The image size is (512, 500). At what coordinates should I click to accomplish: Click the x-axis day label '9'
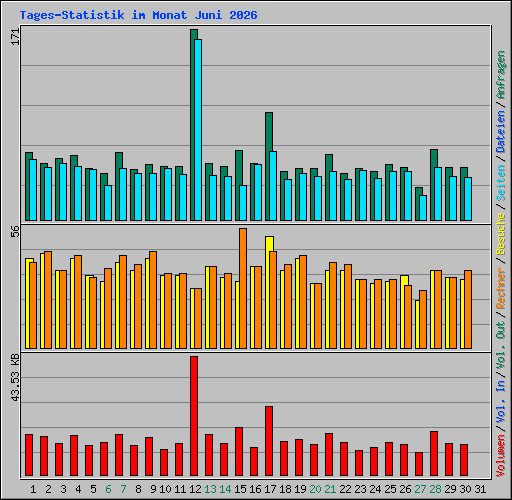pyautogui.click(x=153, y=489)
